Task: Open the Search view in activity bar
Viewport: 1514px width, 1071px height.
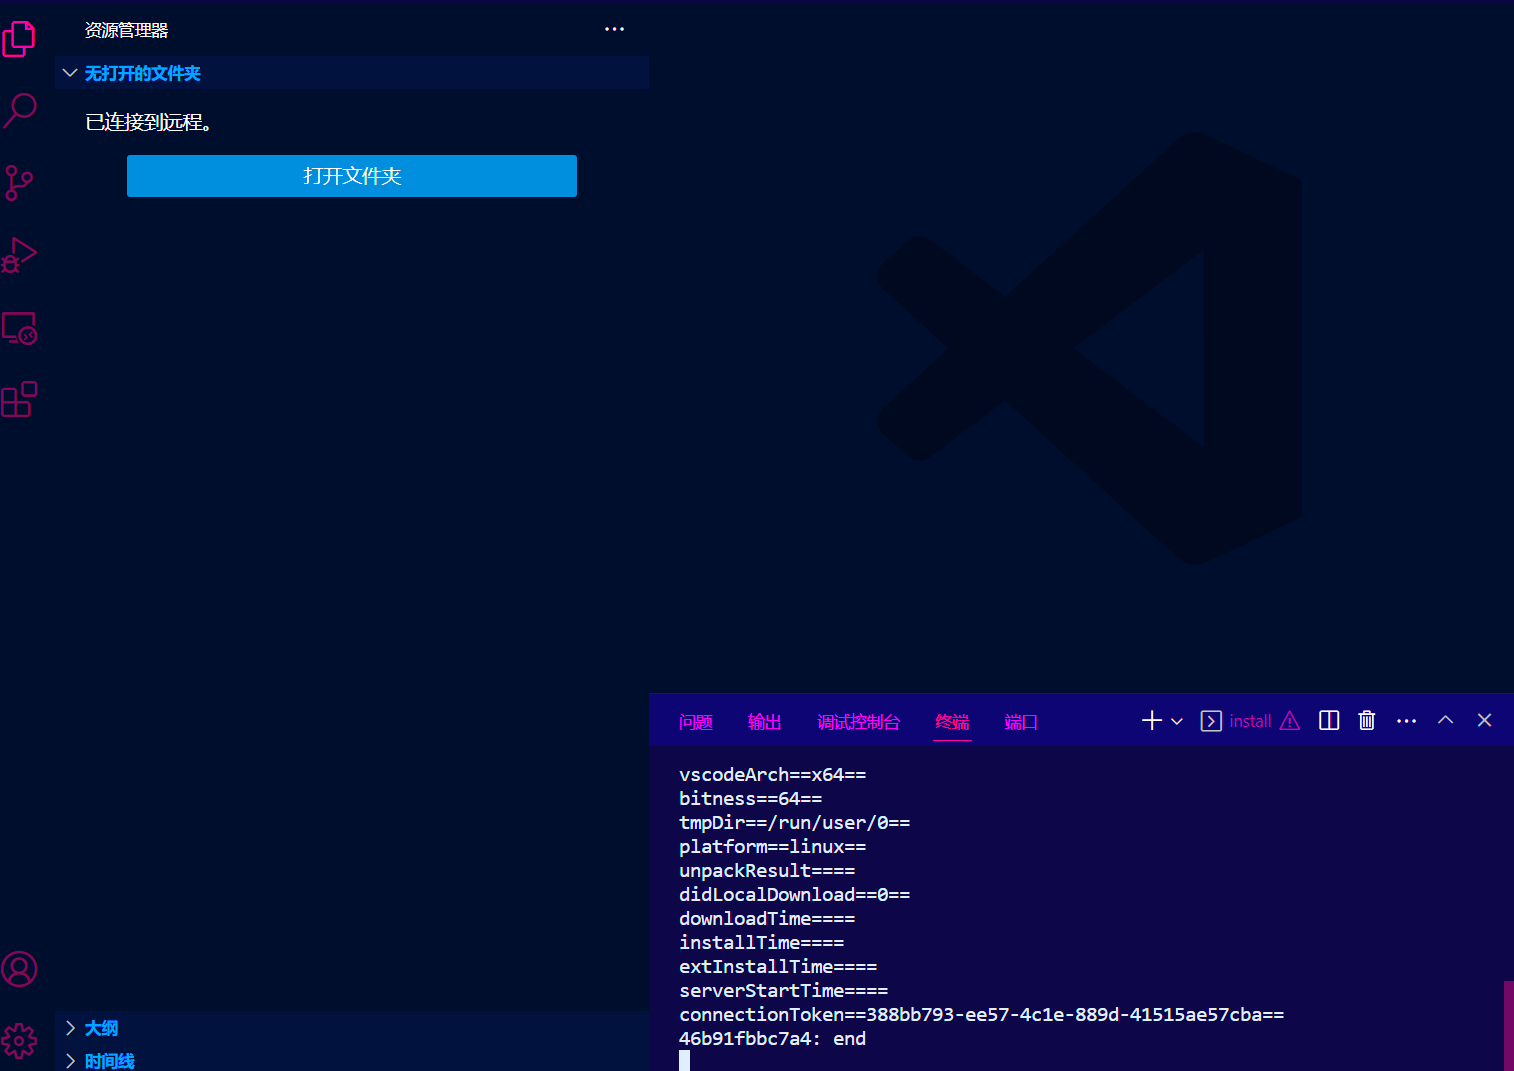Action: pos(19,110)
